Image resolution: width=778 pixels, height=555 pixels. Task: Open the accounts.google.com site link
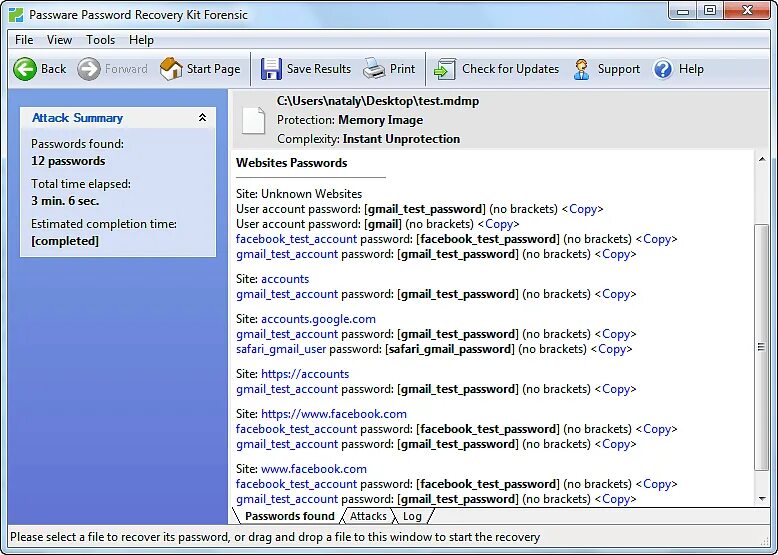(x=318, y=319)
